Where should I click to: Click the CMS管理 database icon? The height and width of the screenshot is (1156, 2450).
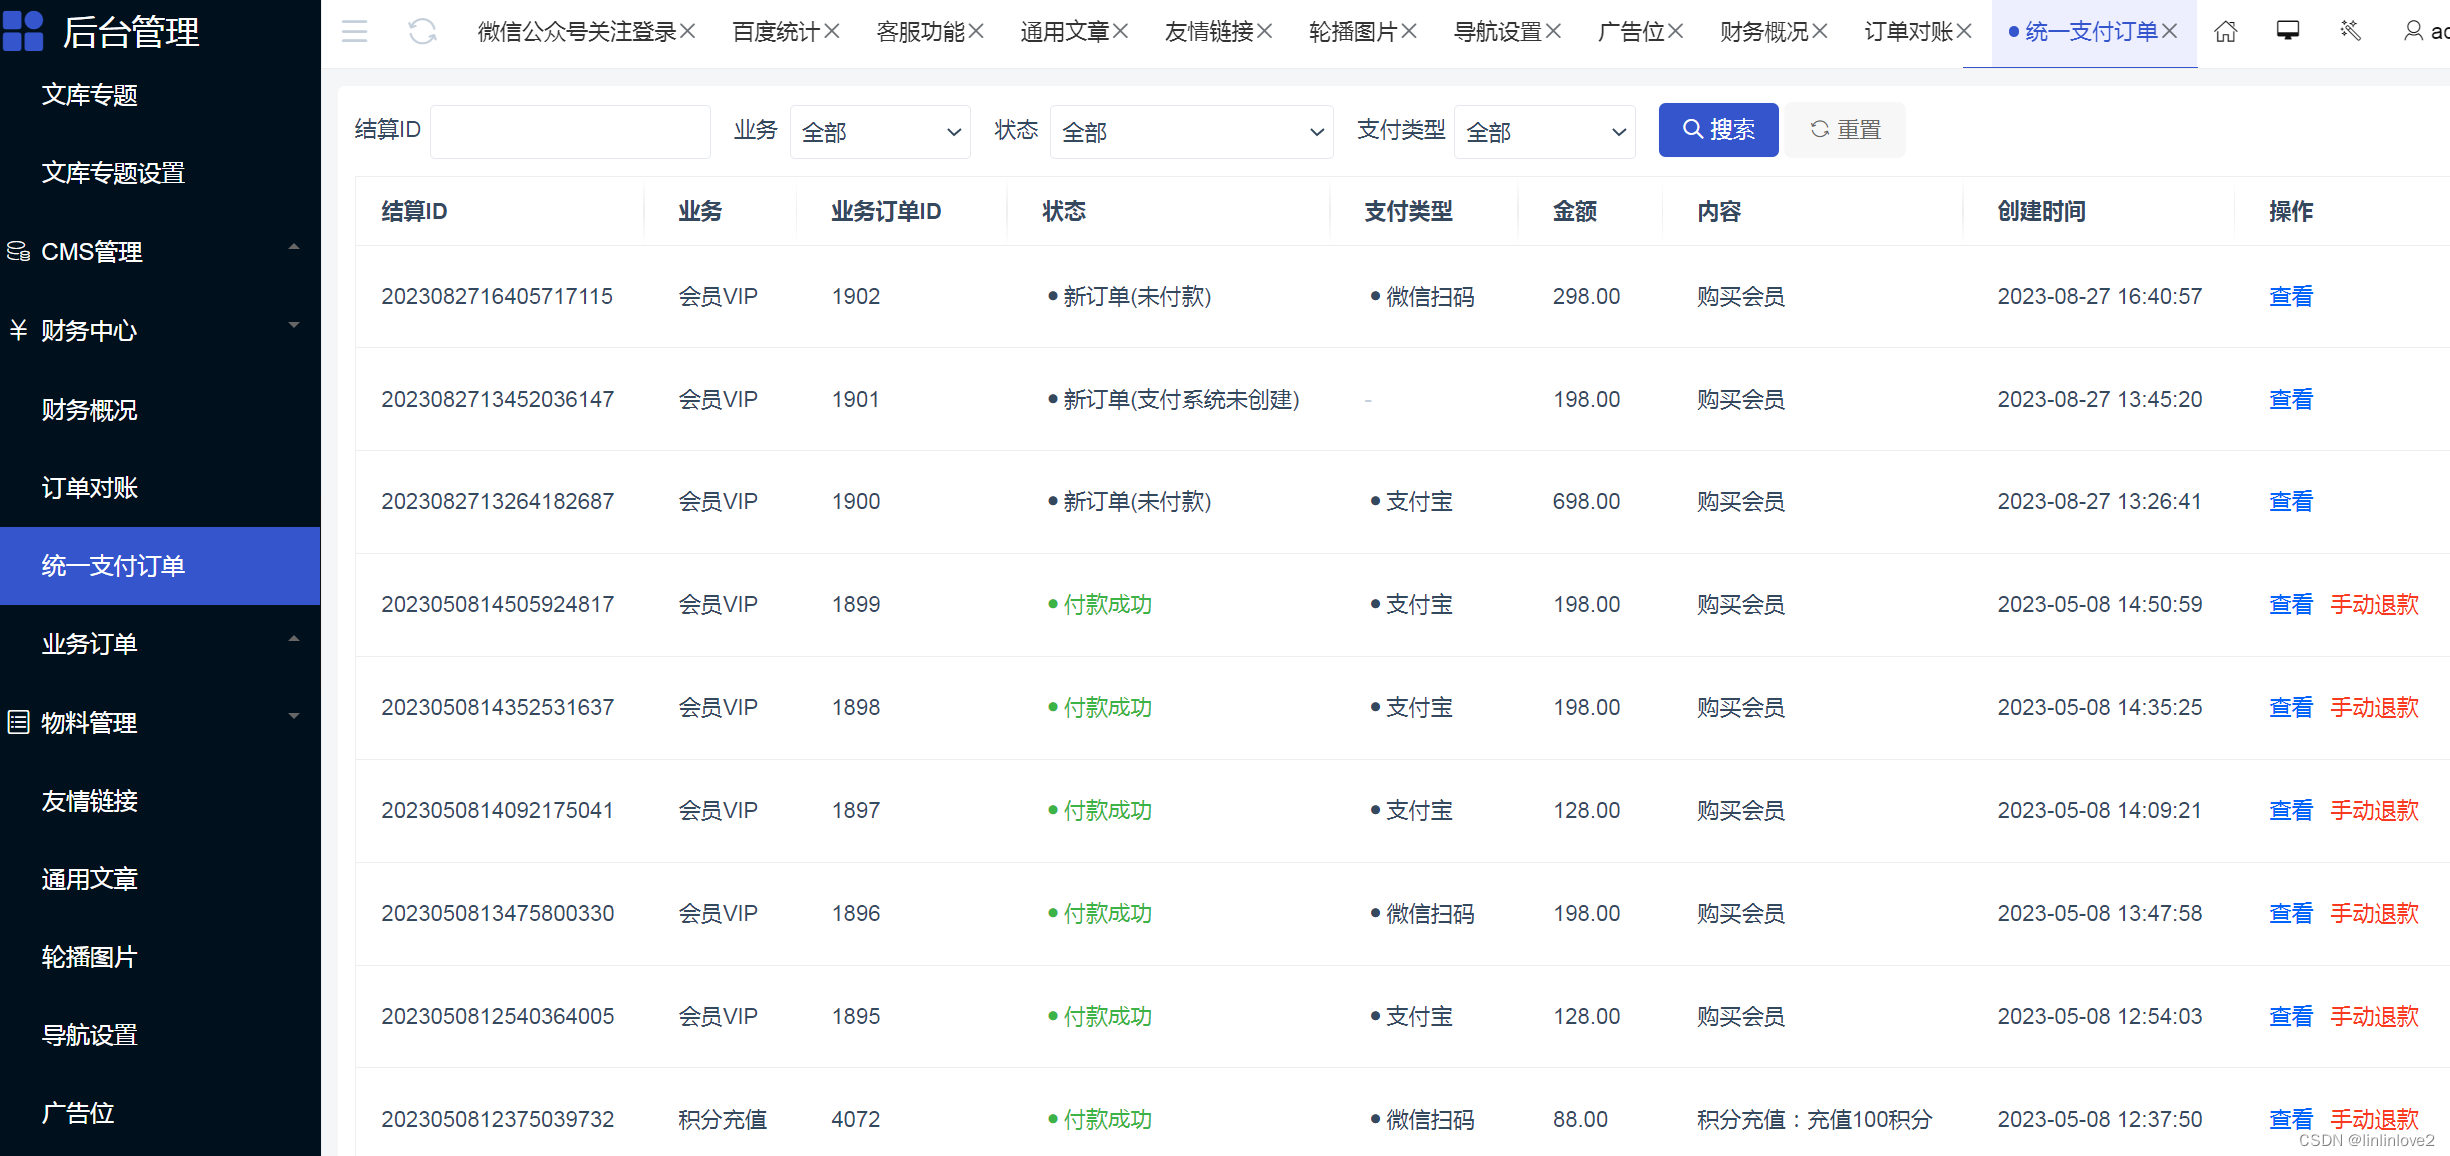(x=18, y=251)
